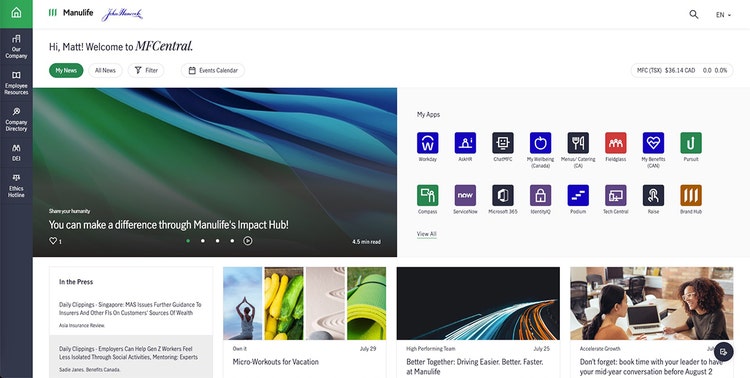750x378 pixels.
Task: Play the hero carousel slideshow
Action: [x=248, y=241]
